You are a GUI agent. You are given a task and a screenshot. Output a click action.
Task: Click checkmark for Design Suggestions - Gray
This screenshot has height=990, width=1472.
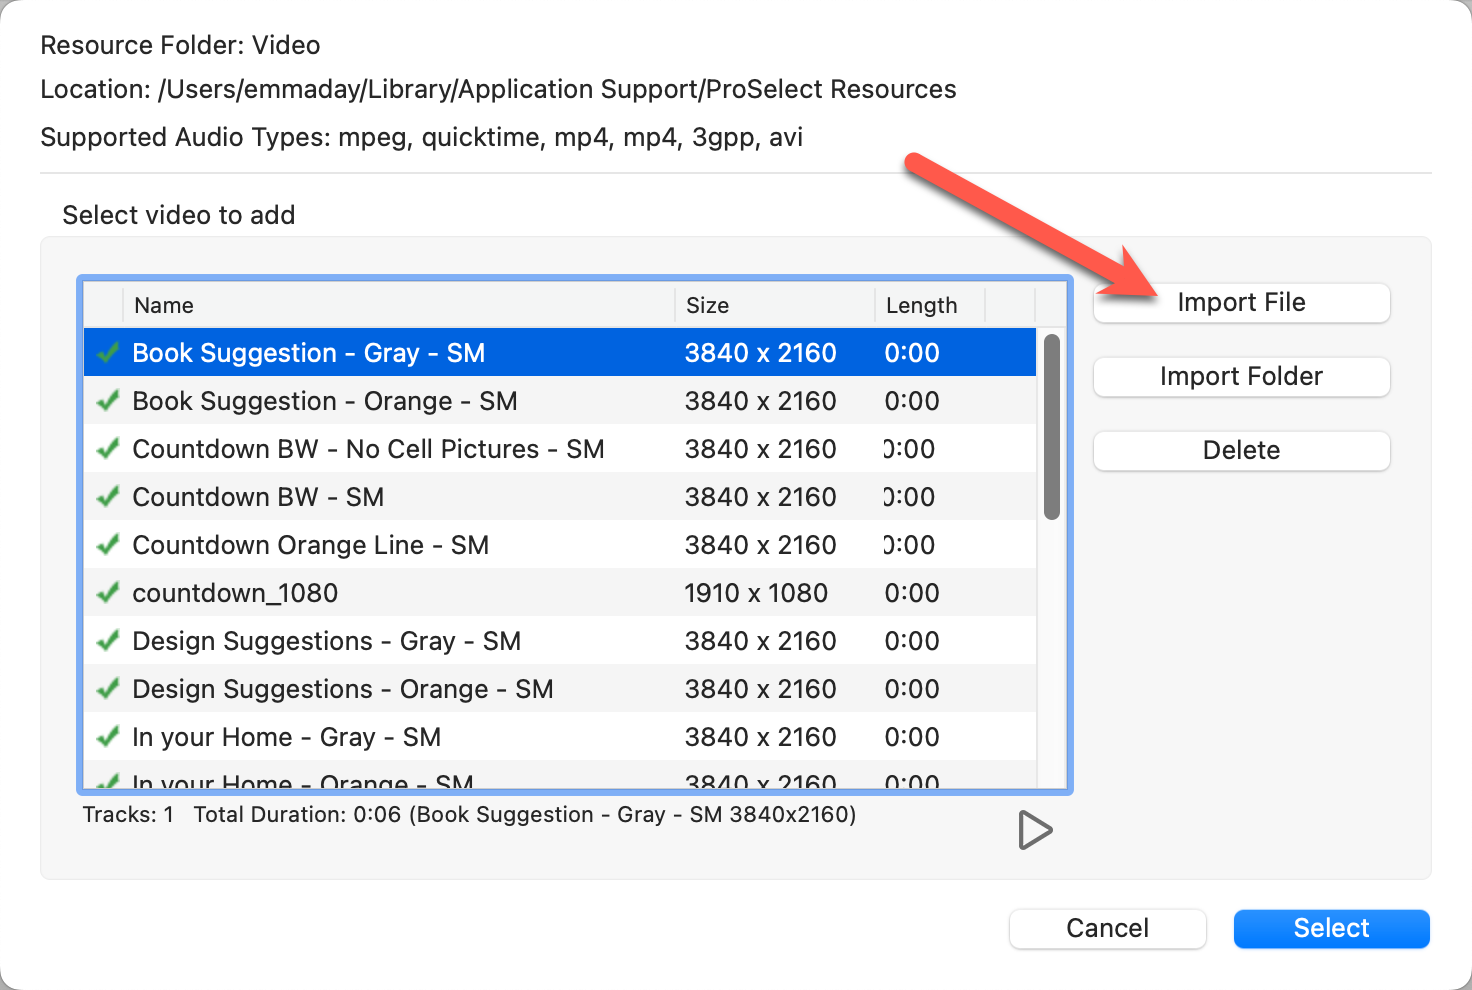[108, 641]
